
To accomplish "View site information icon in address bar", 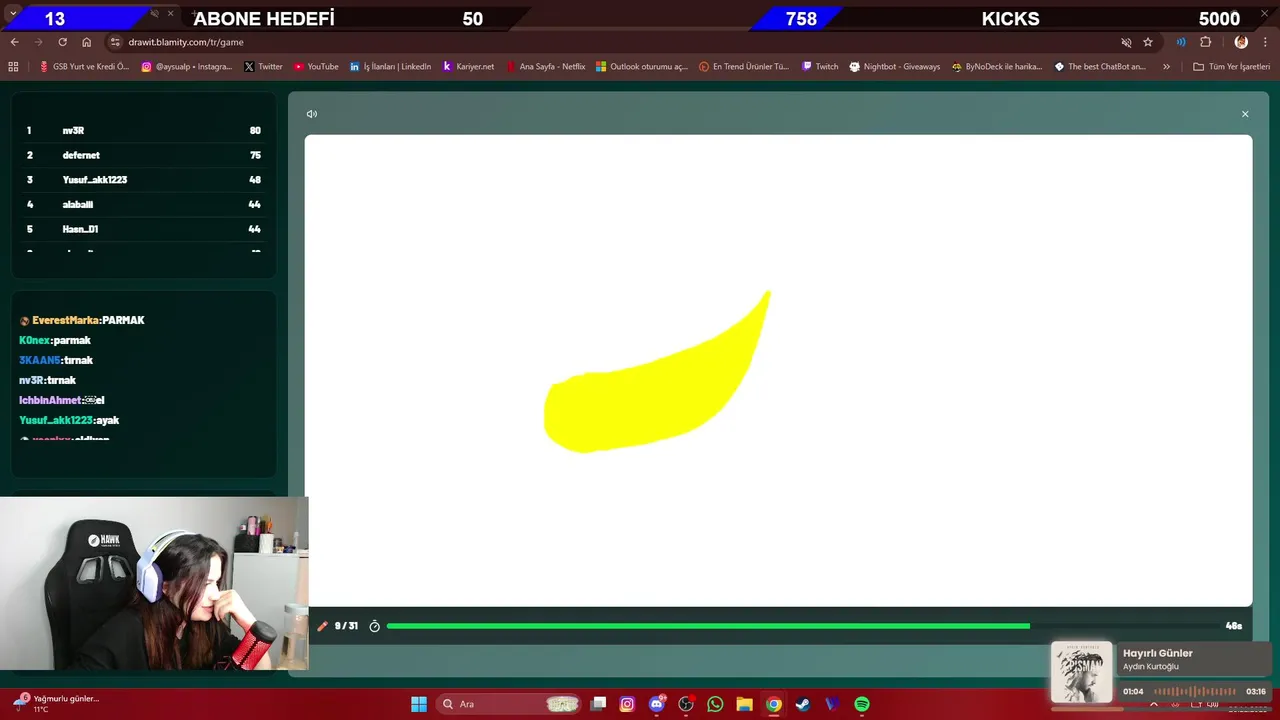I will click(x=115, y=42).
